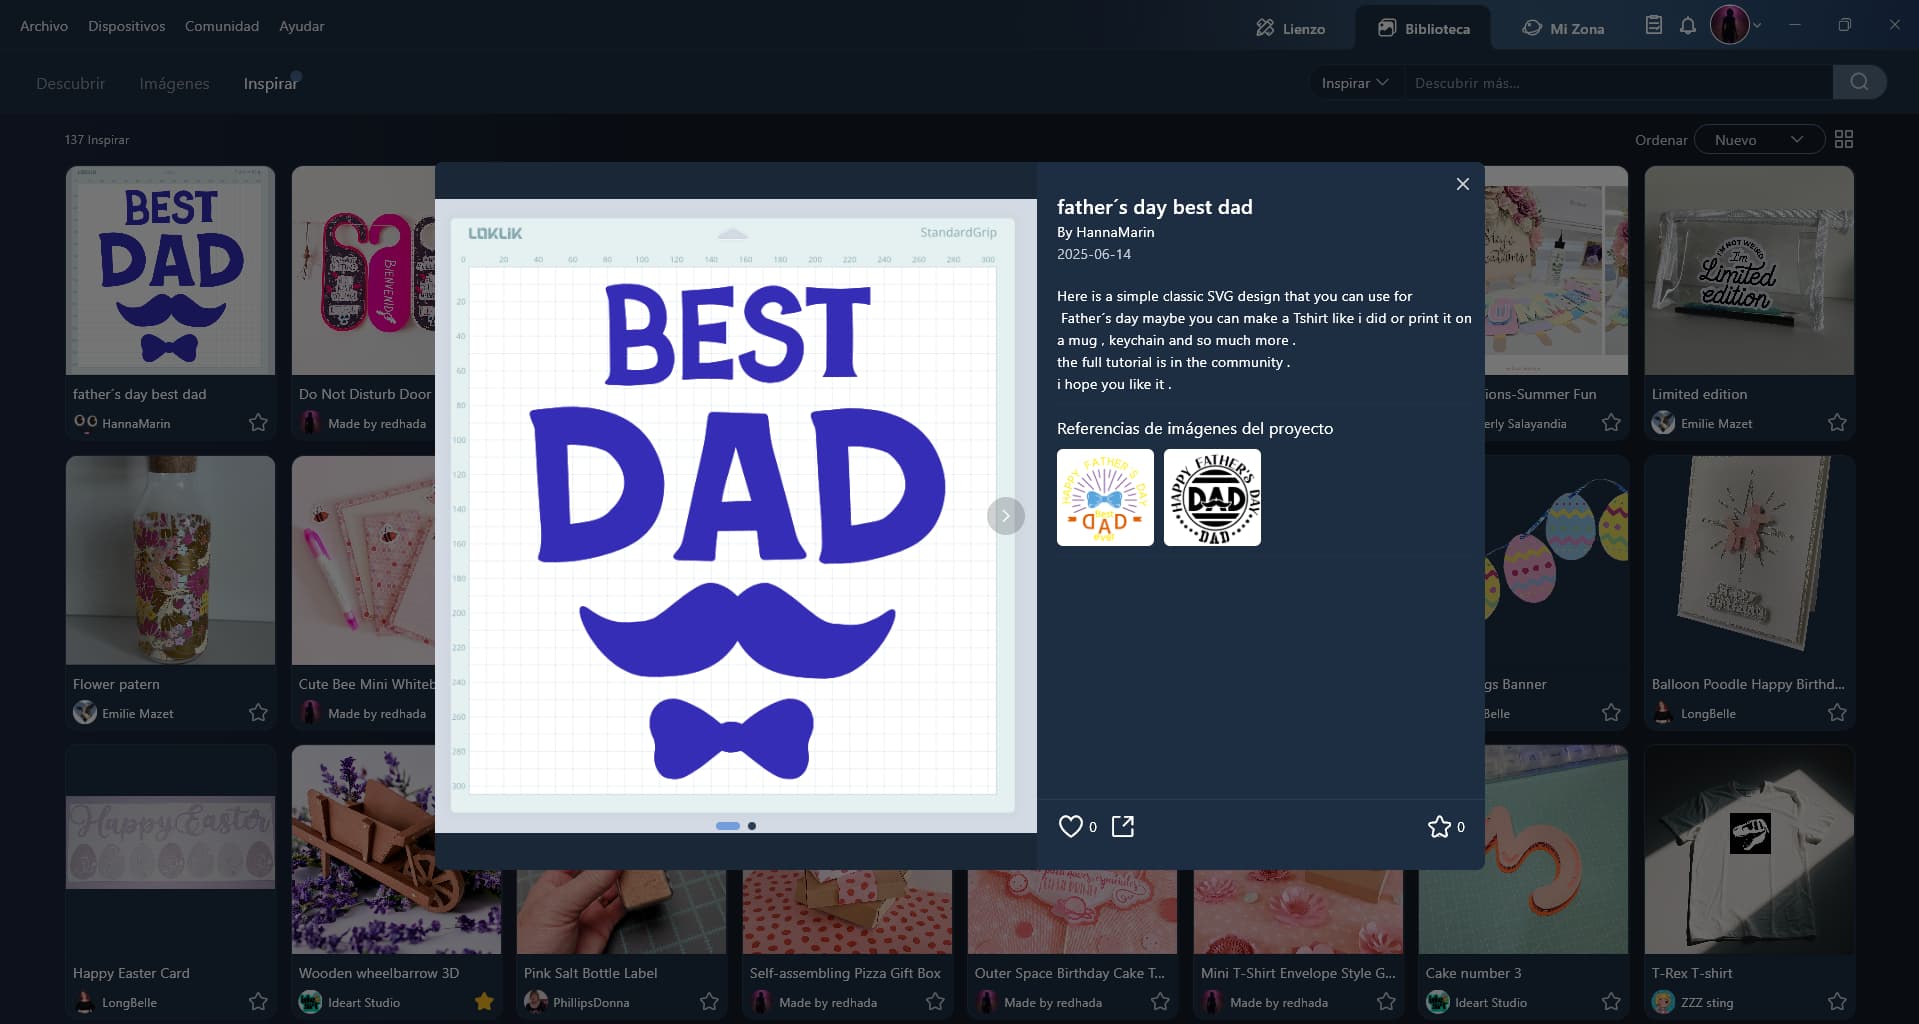Open the Archivo menu
Screen dimensions: 1919x1024
coord(44,26)
